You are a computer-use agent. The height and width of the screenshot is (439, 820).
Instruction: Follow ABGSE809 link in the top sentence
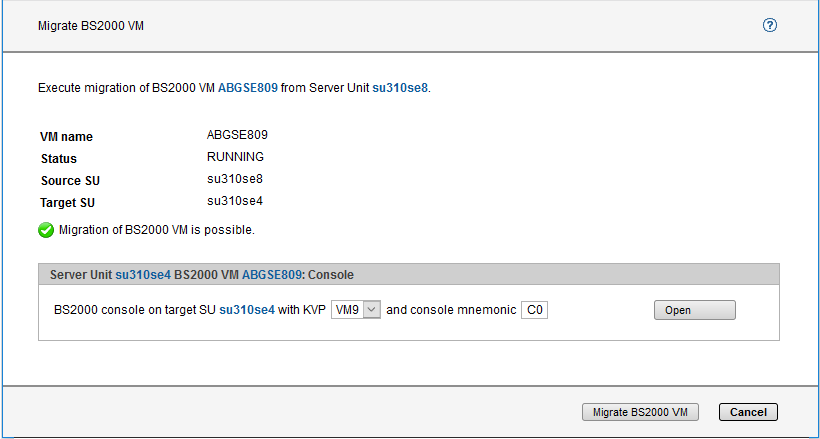coord(248,88)
